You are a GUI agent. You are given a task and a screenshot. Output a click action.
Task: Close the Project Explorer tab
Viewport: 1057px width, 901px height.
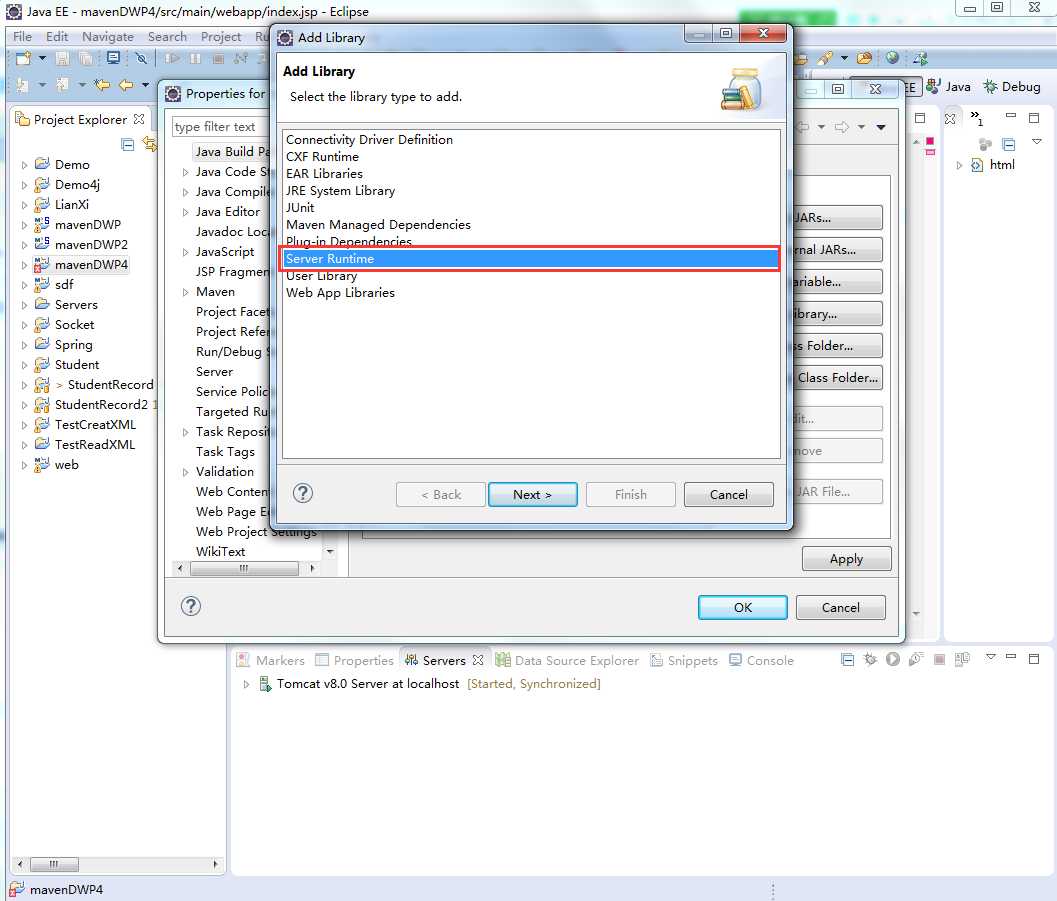139,119
